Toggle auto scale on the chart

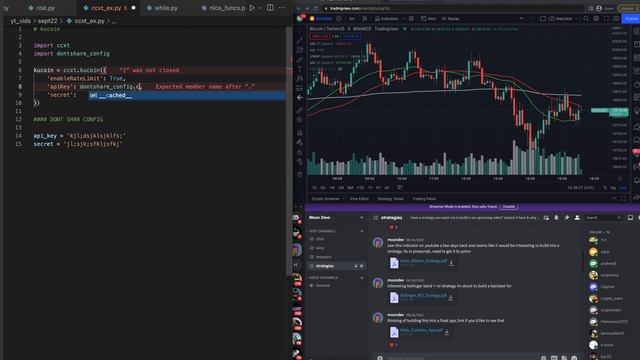[x=623, y=188]
